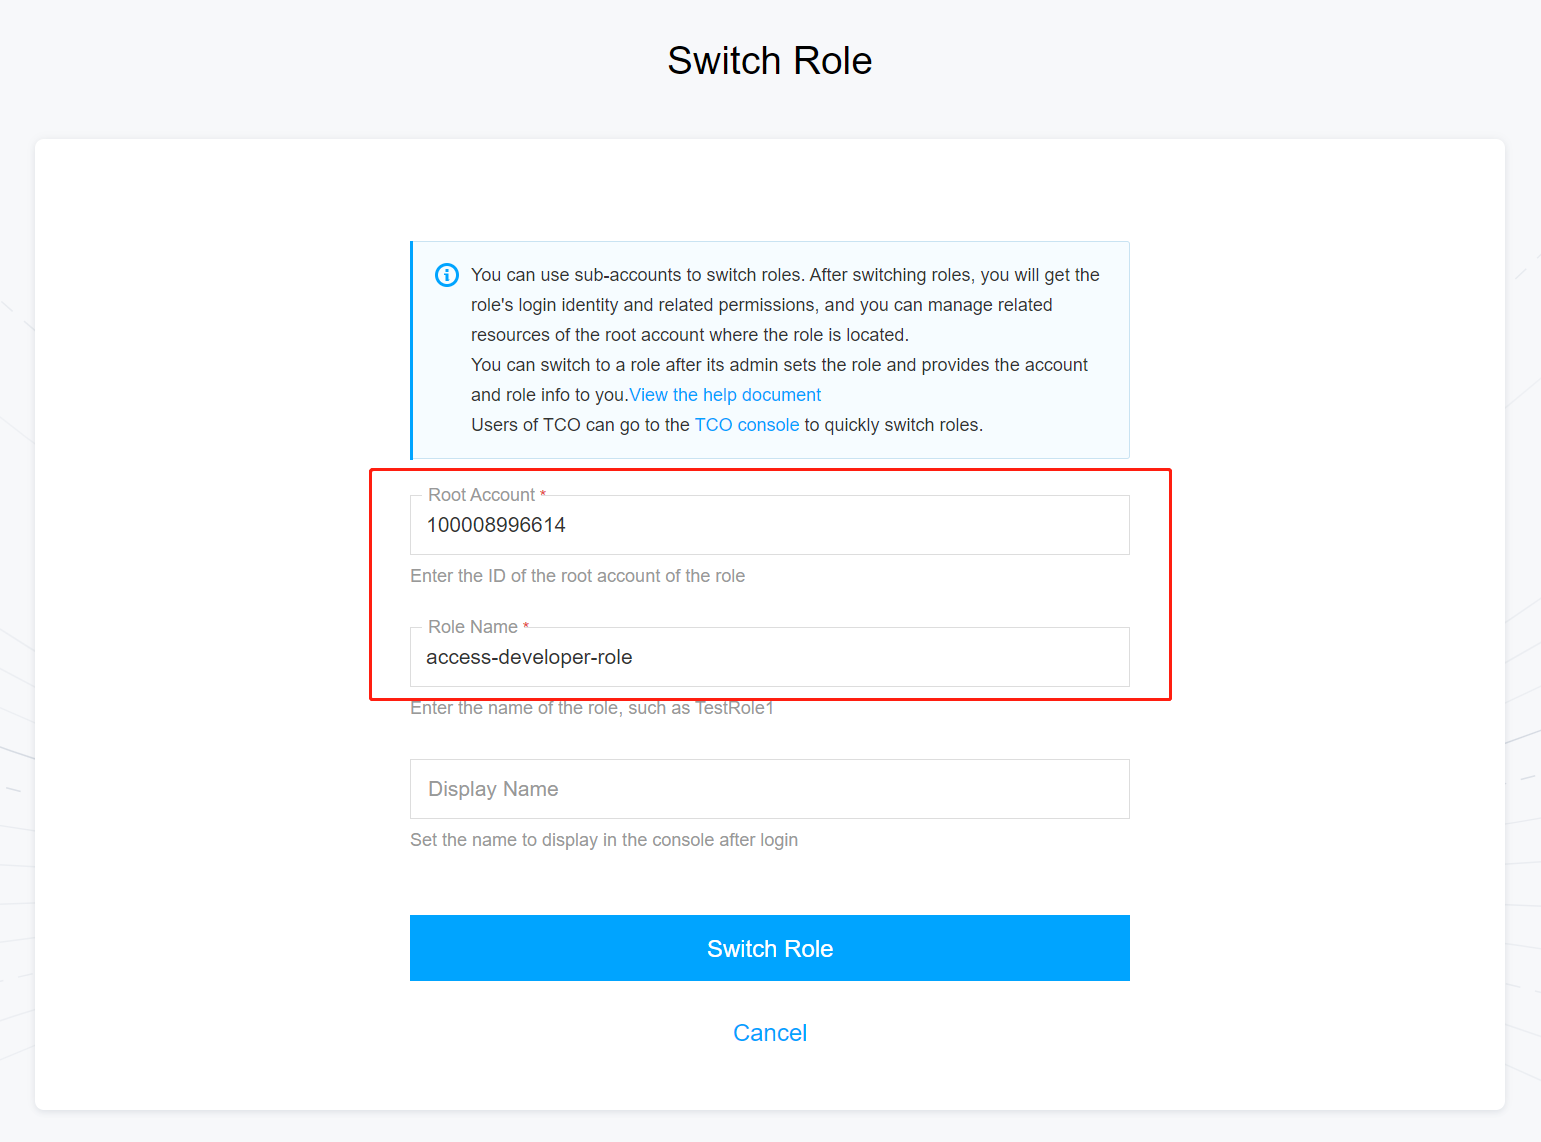Click the sentence starting 'You can use sub-accounts'
The image size is (1541, 1142).
(785, 275)
